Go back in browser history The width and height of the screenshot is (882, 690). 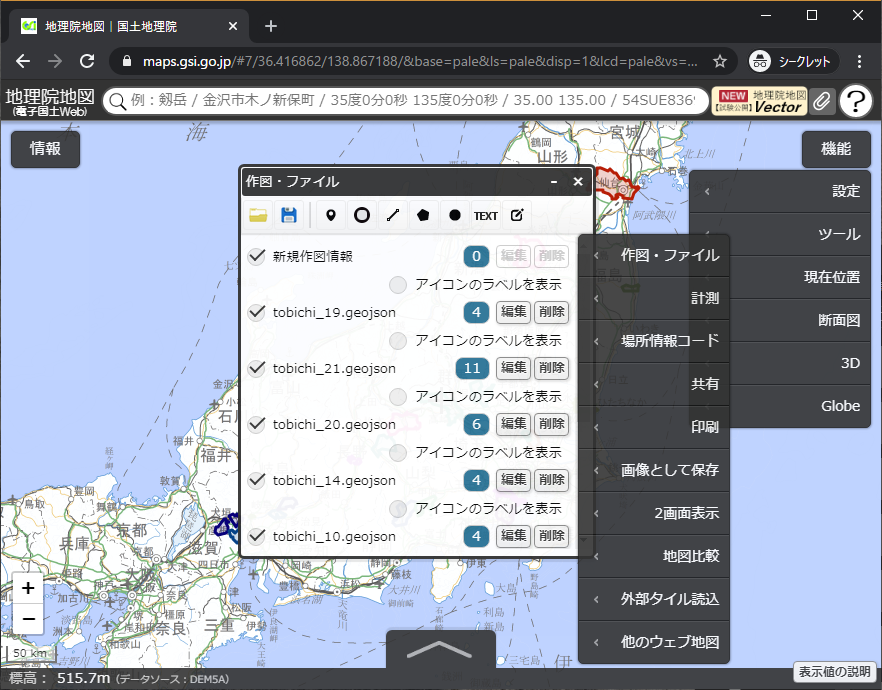tap(23, 61)
